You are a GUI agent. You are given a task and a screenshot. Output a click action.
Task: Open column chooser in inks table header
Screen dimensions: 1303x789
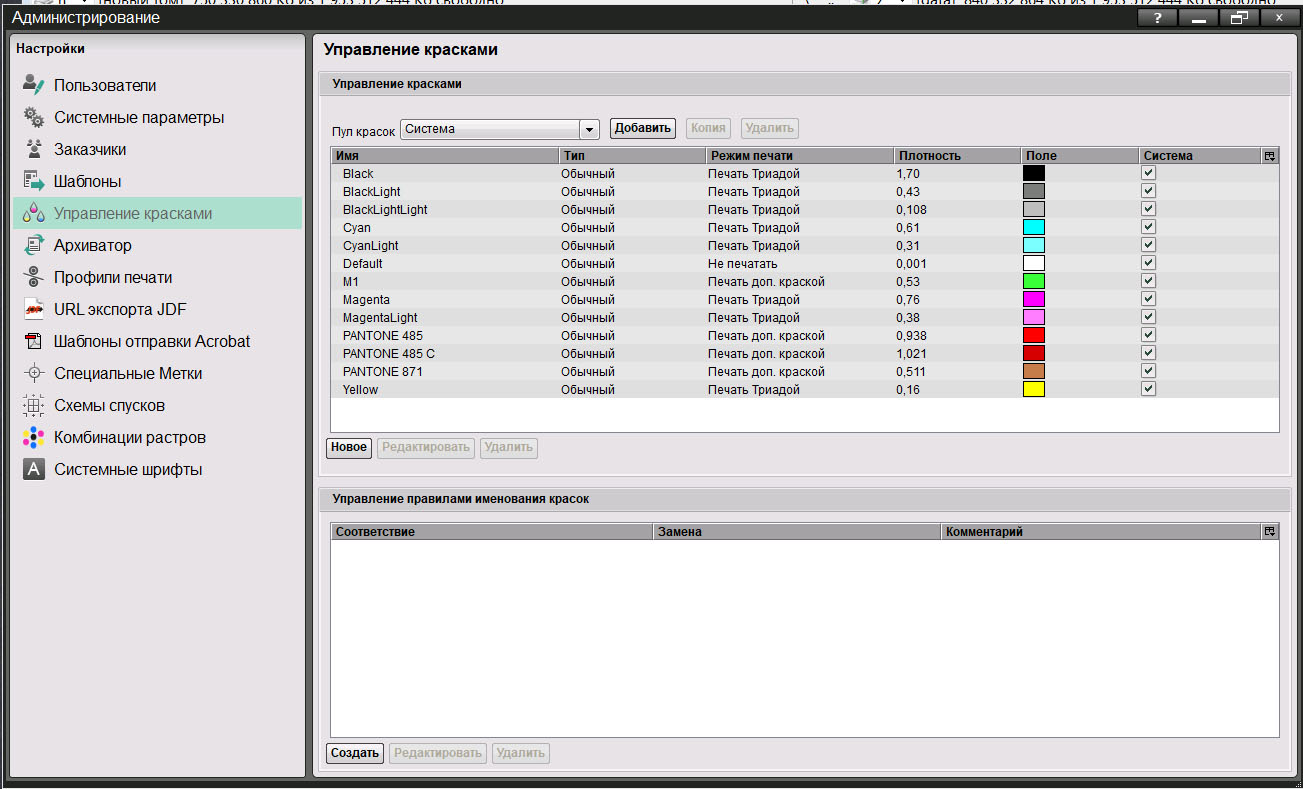(x=1269, y=156)
